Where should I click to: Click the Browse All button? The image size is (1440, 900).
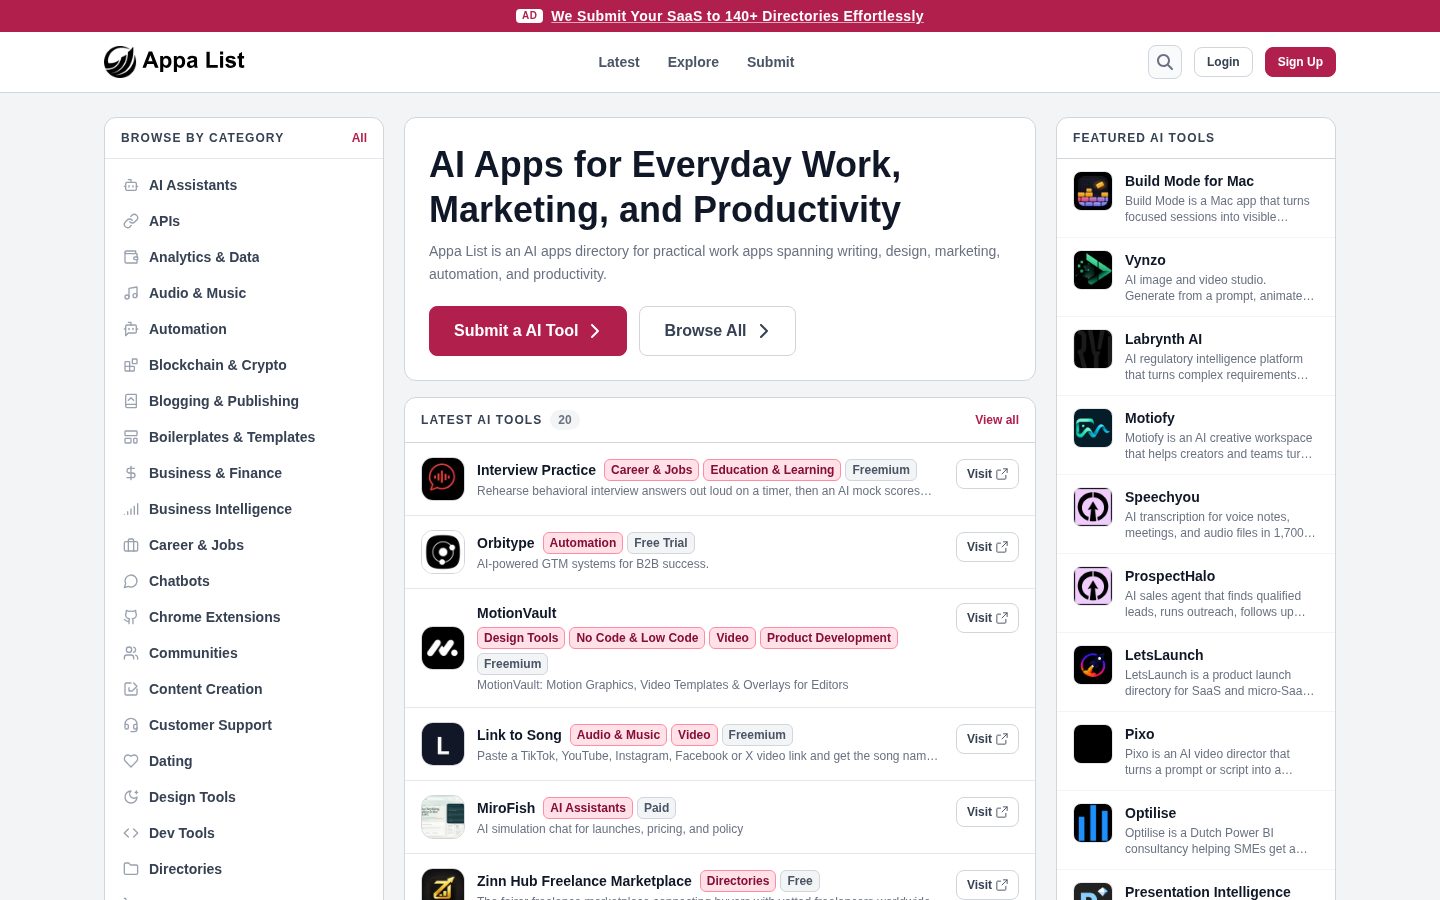[717, 331]
